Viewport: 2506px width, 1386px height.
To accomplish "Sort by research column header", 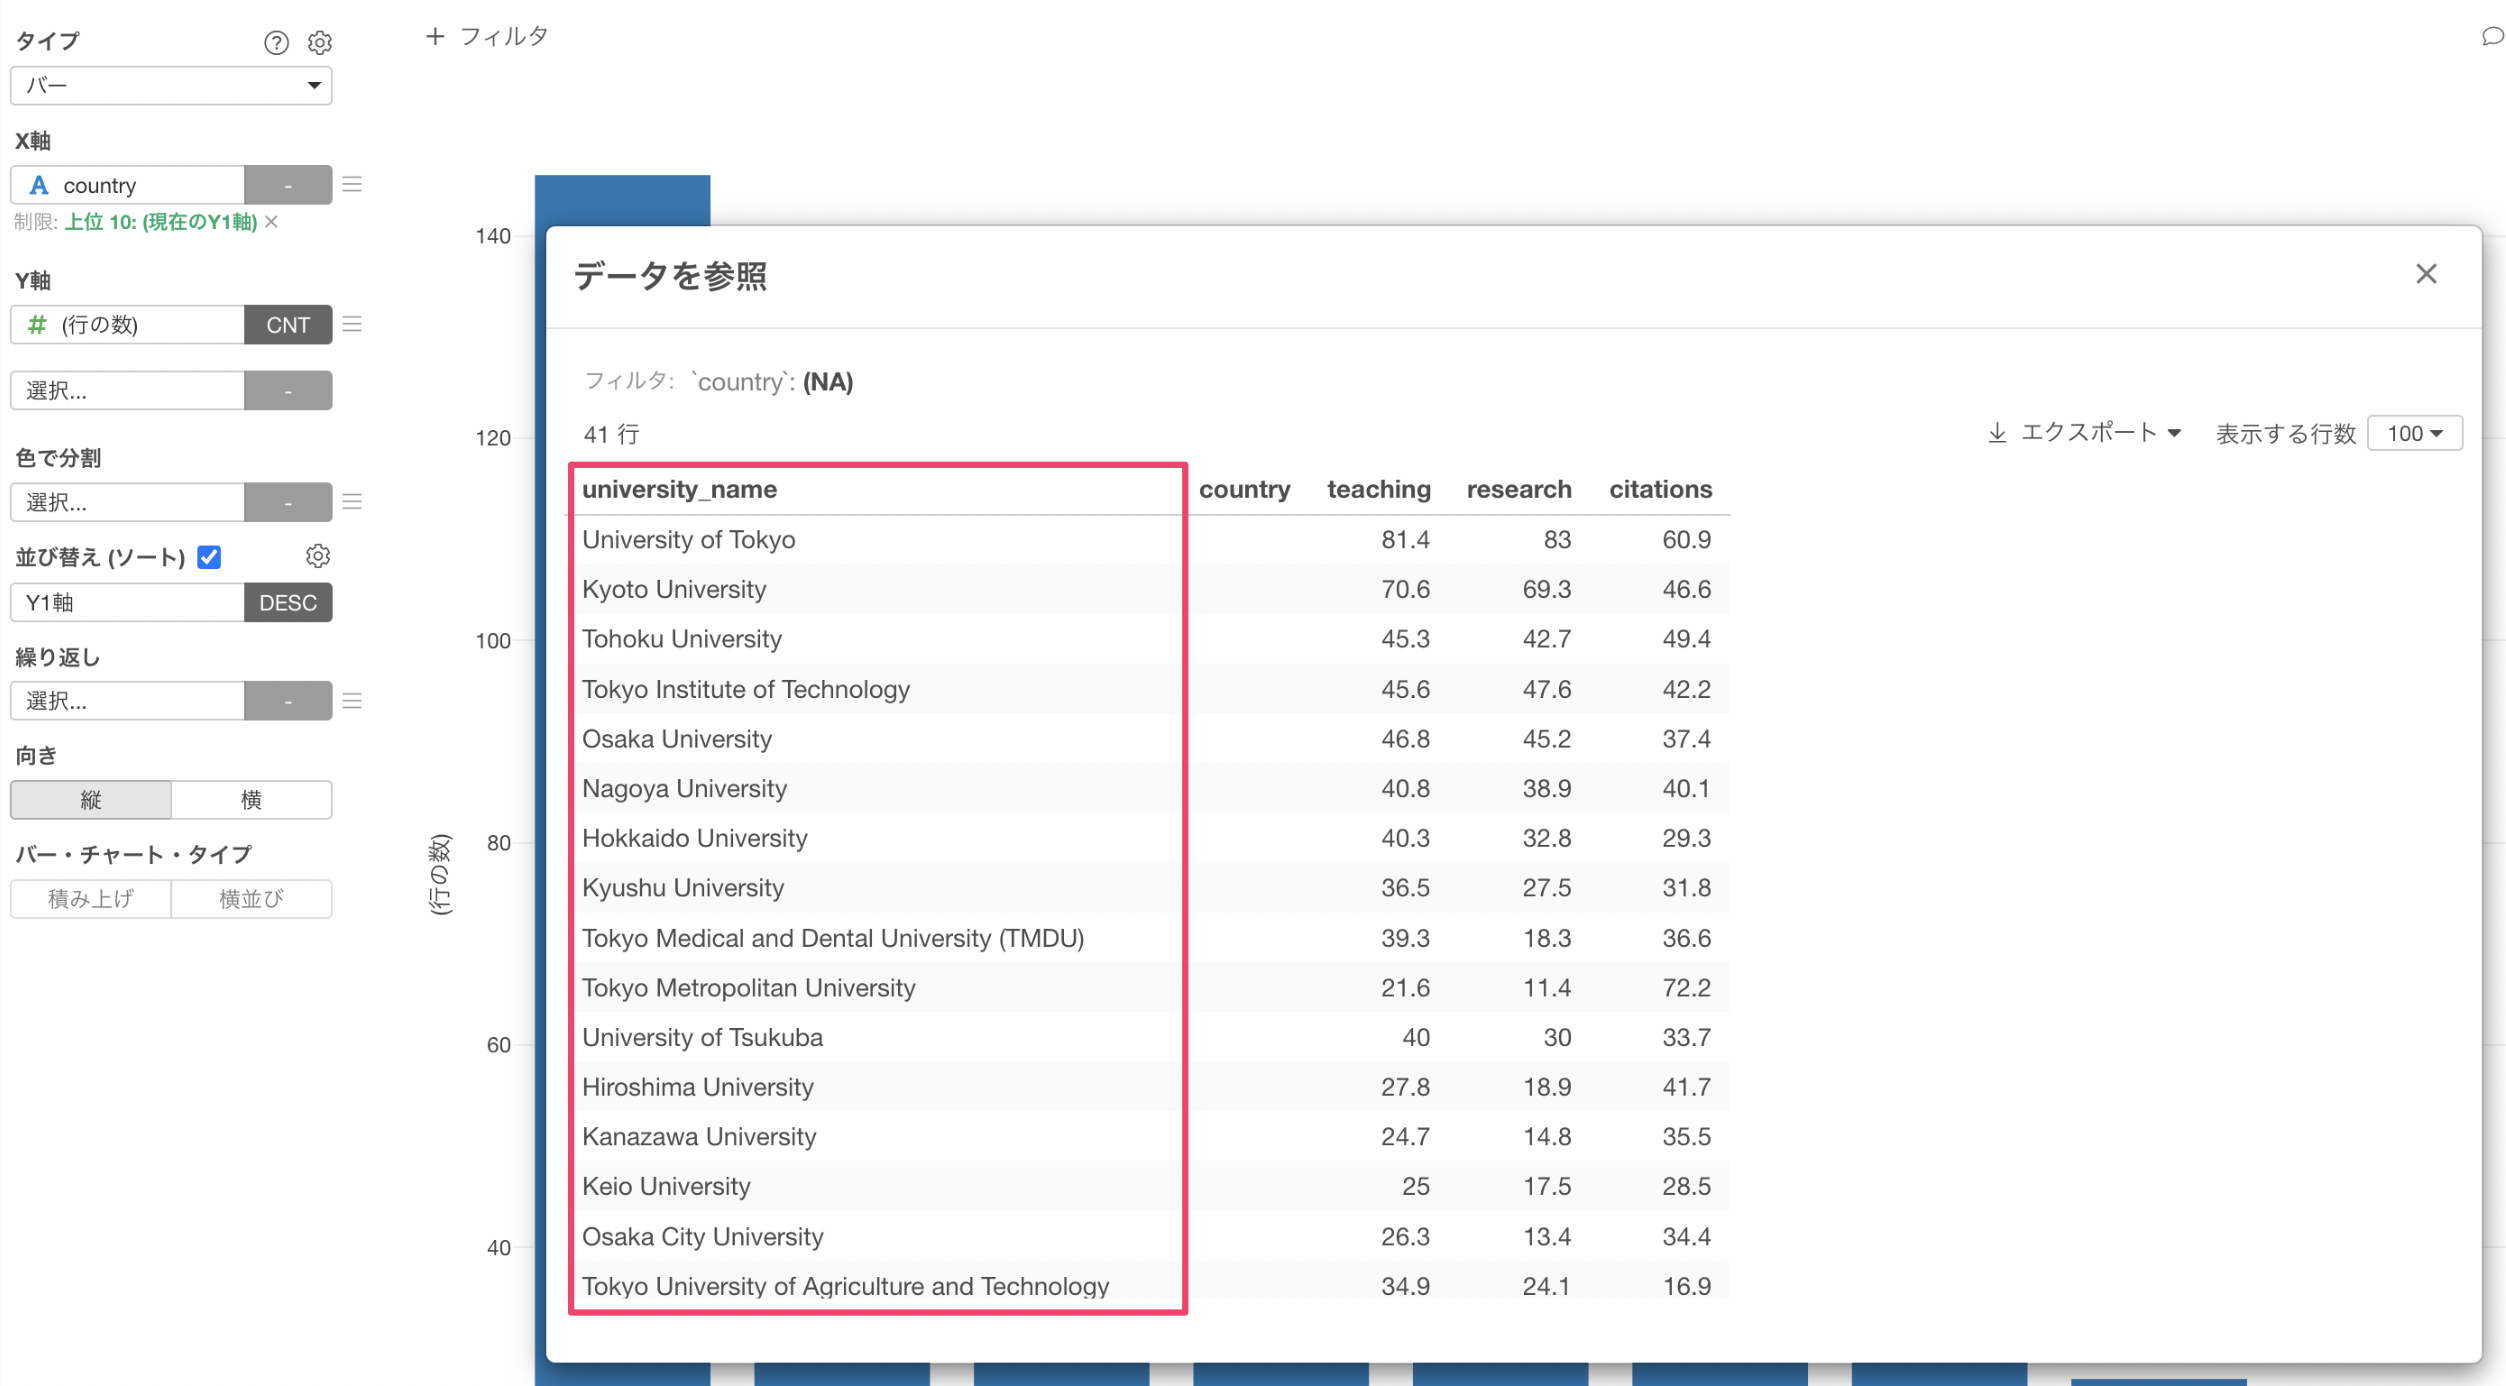I will pyautogui.click(x=1518, y=489).
